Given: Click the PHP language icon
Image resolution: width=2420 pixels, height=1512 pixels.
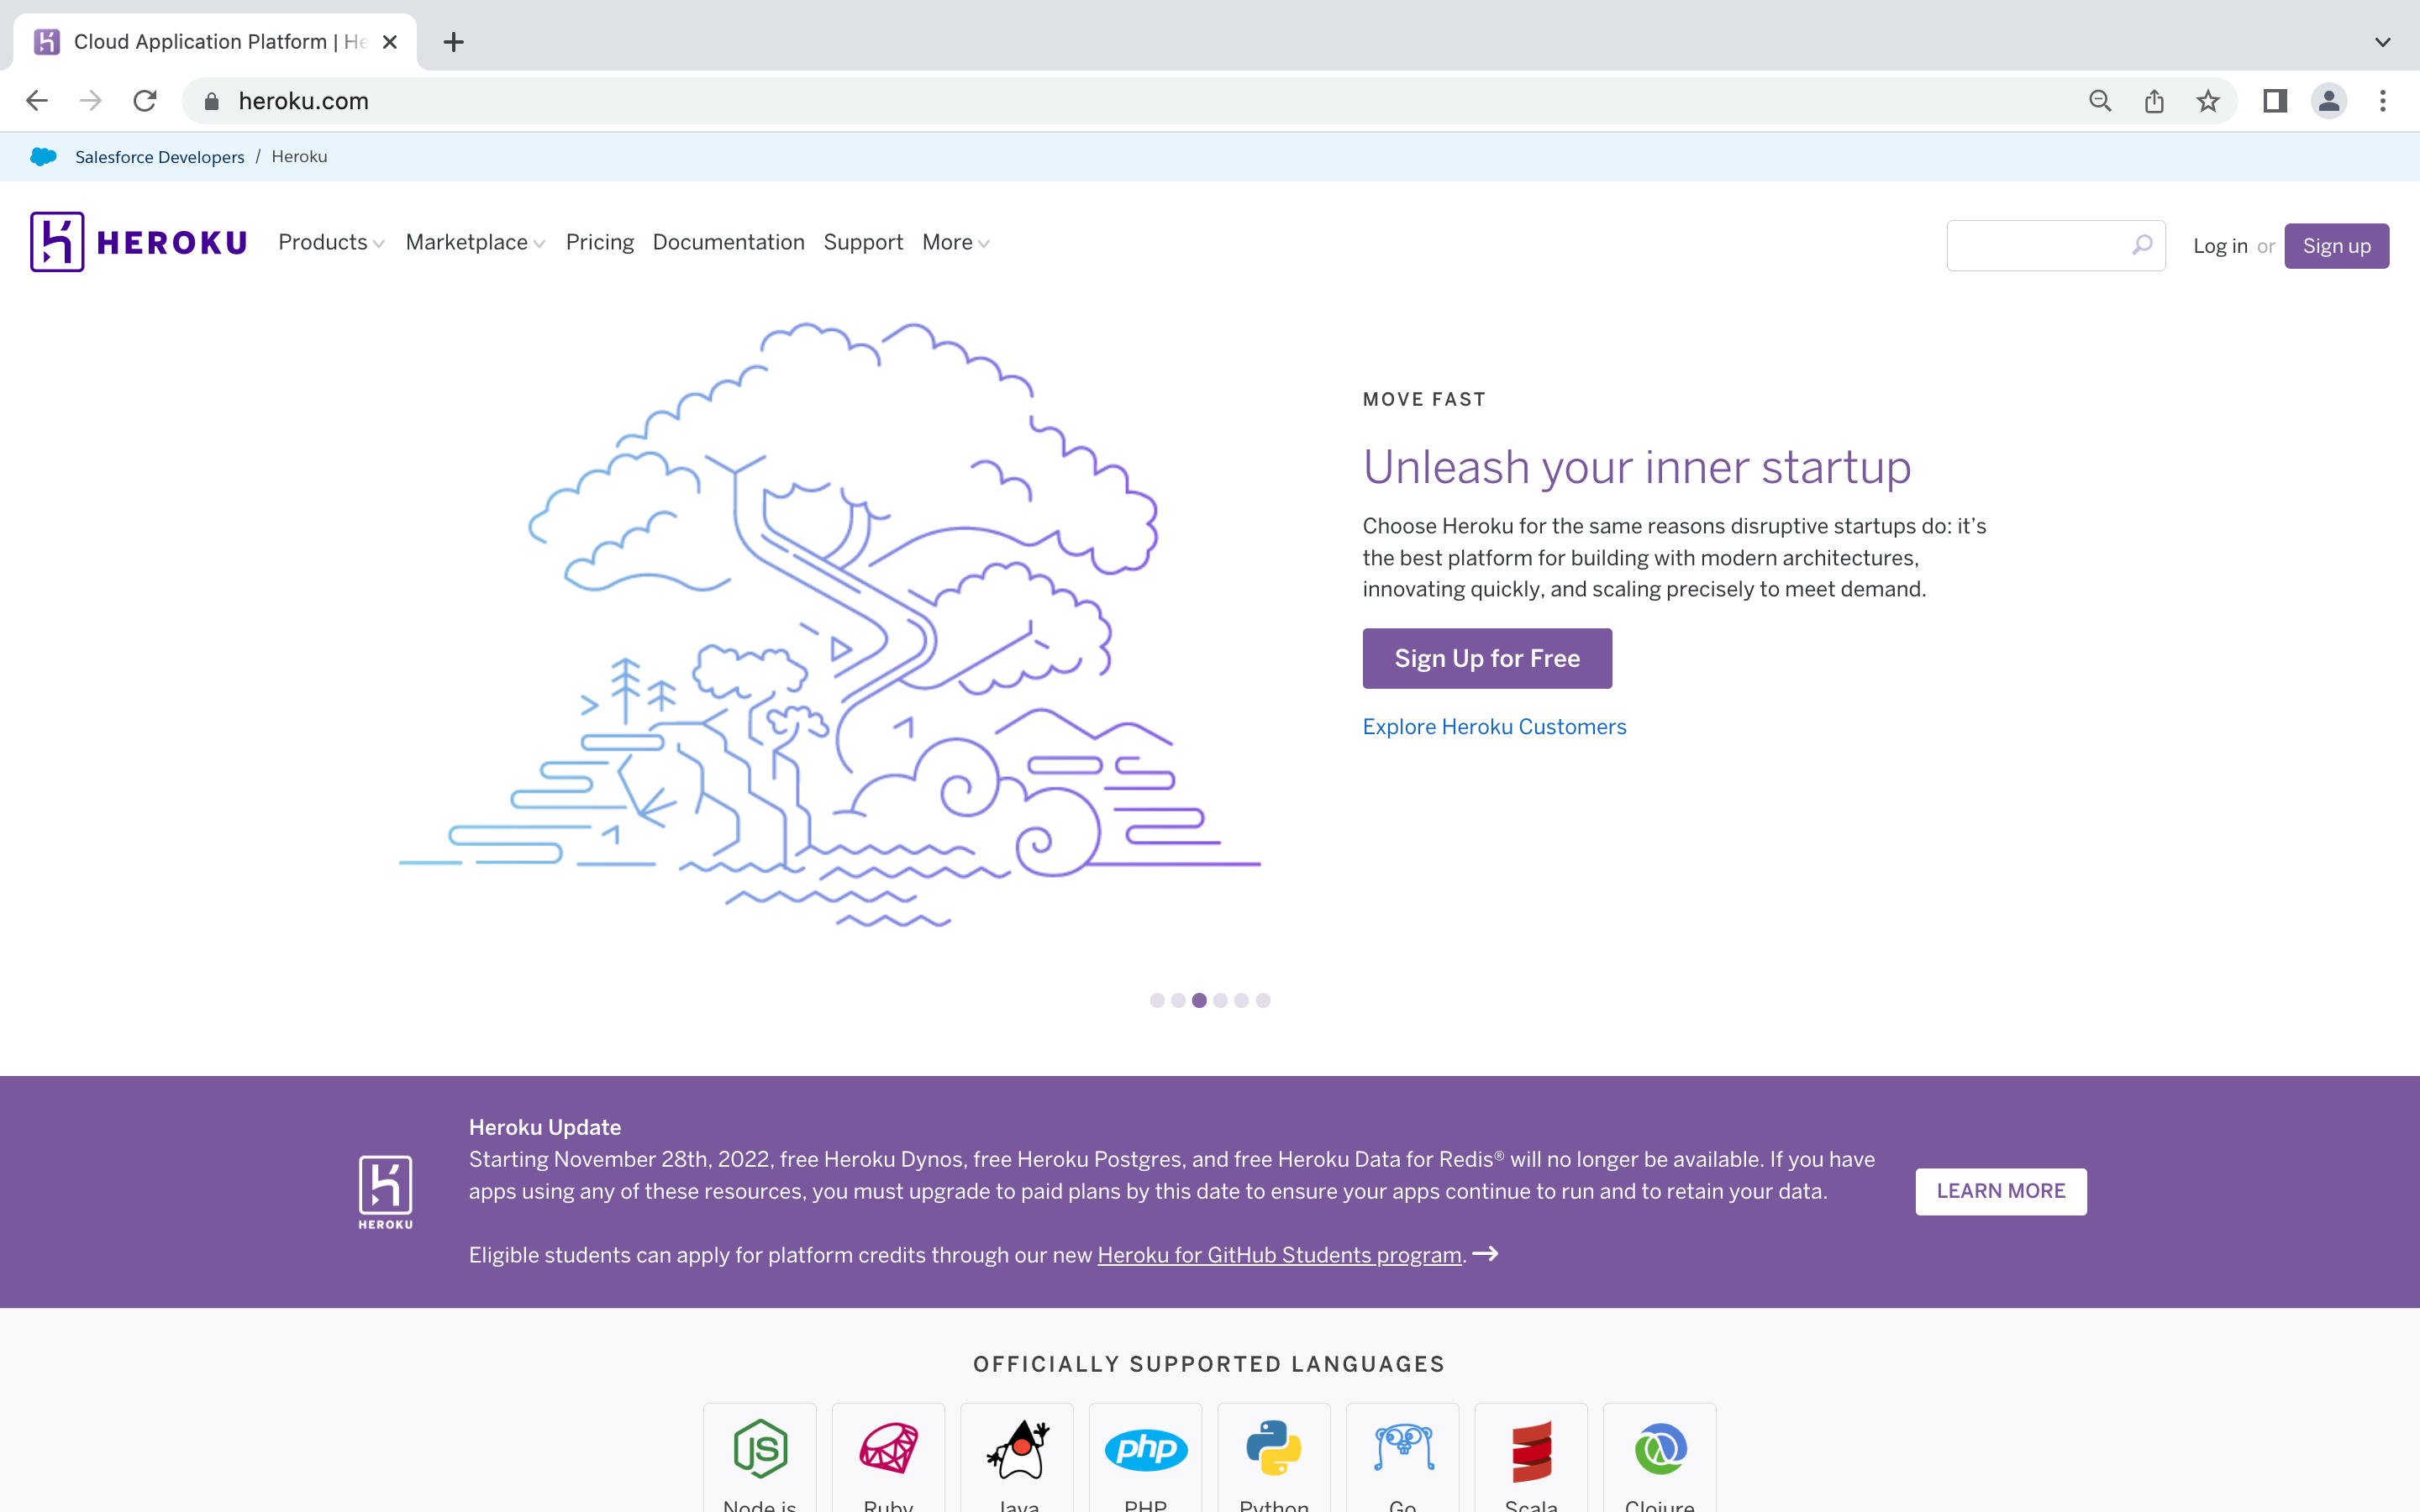Looking at the screenshot, I should [1146, 1449].
